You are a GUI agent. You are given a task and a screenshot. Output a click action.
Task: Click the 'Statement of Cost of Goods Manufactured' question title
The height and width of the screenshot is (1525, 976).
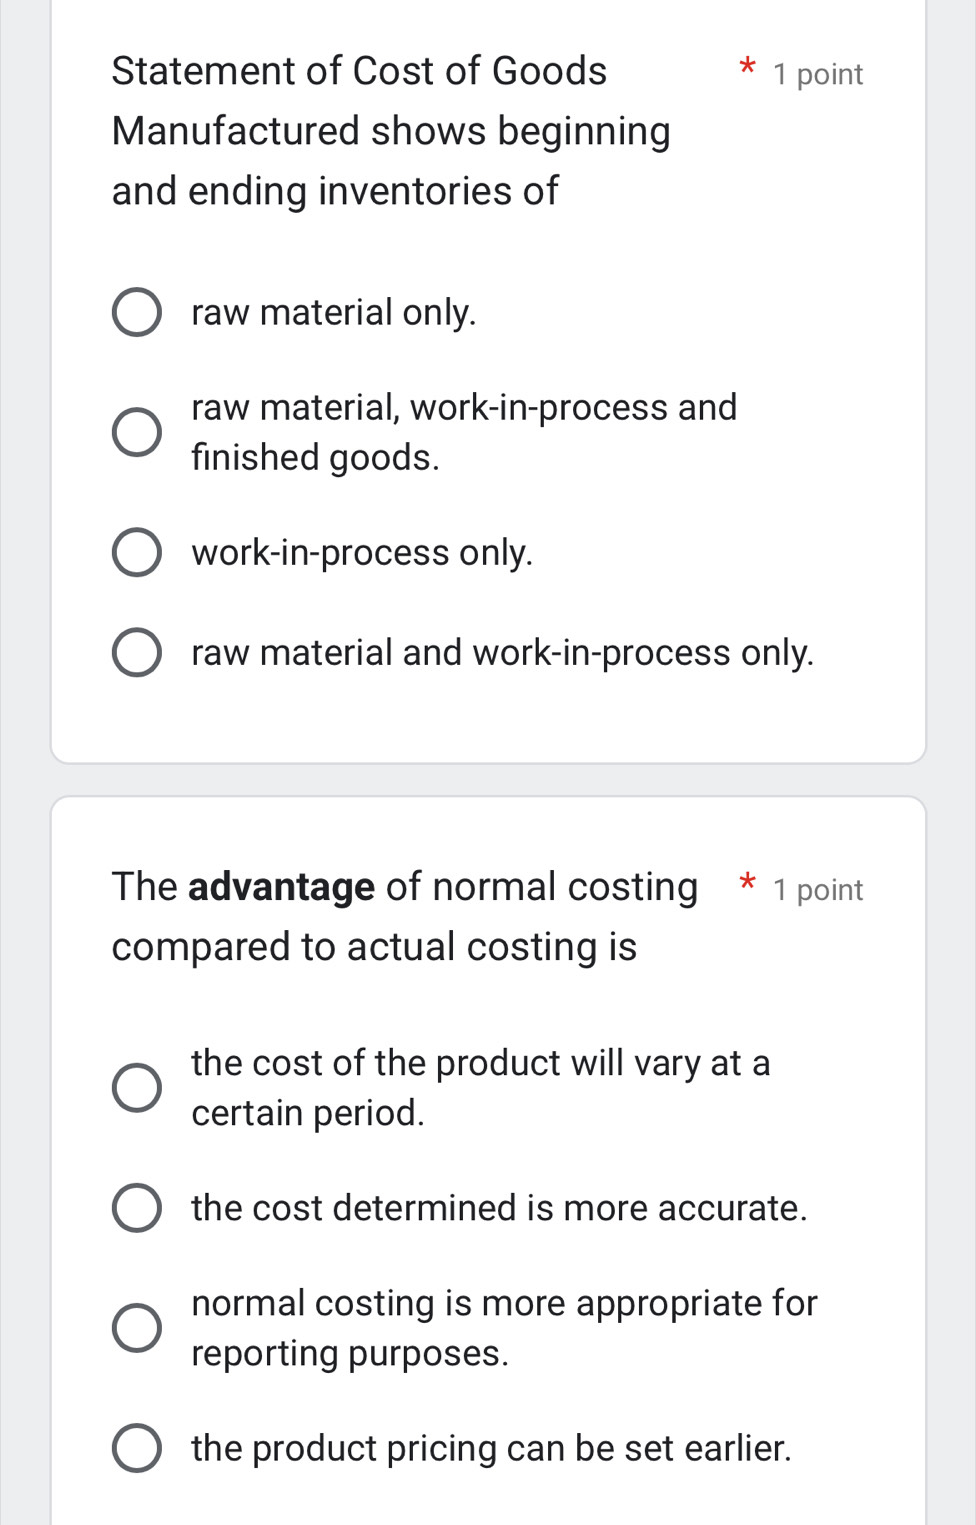click(390, 131)
